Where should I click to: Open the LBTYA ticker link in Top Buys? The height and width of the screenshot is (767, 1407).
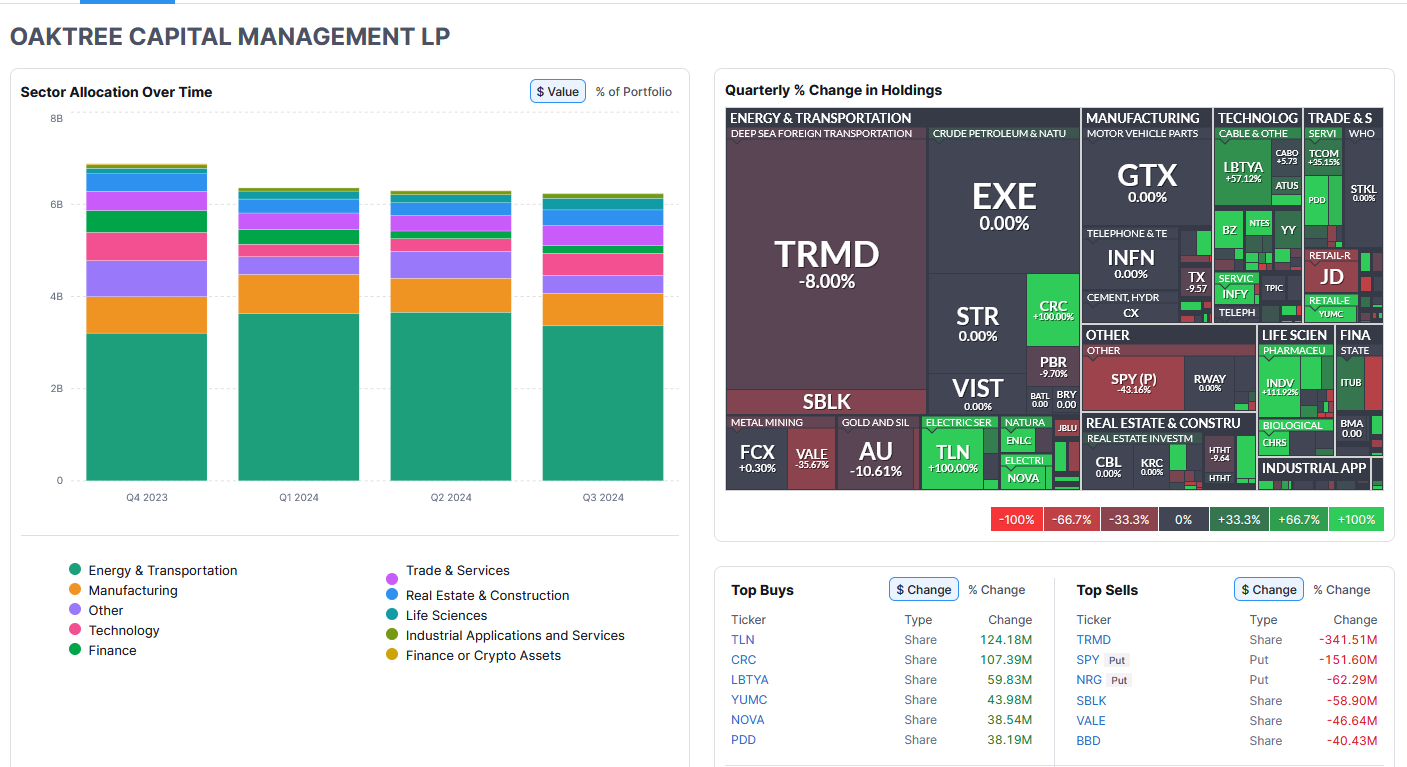[x=750, y=680]
